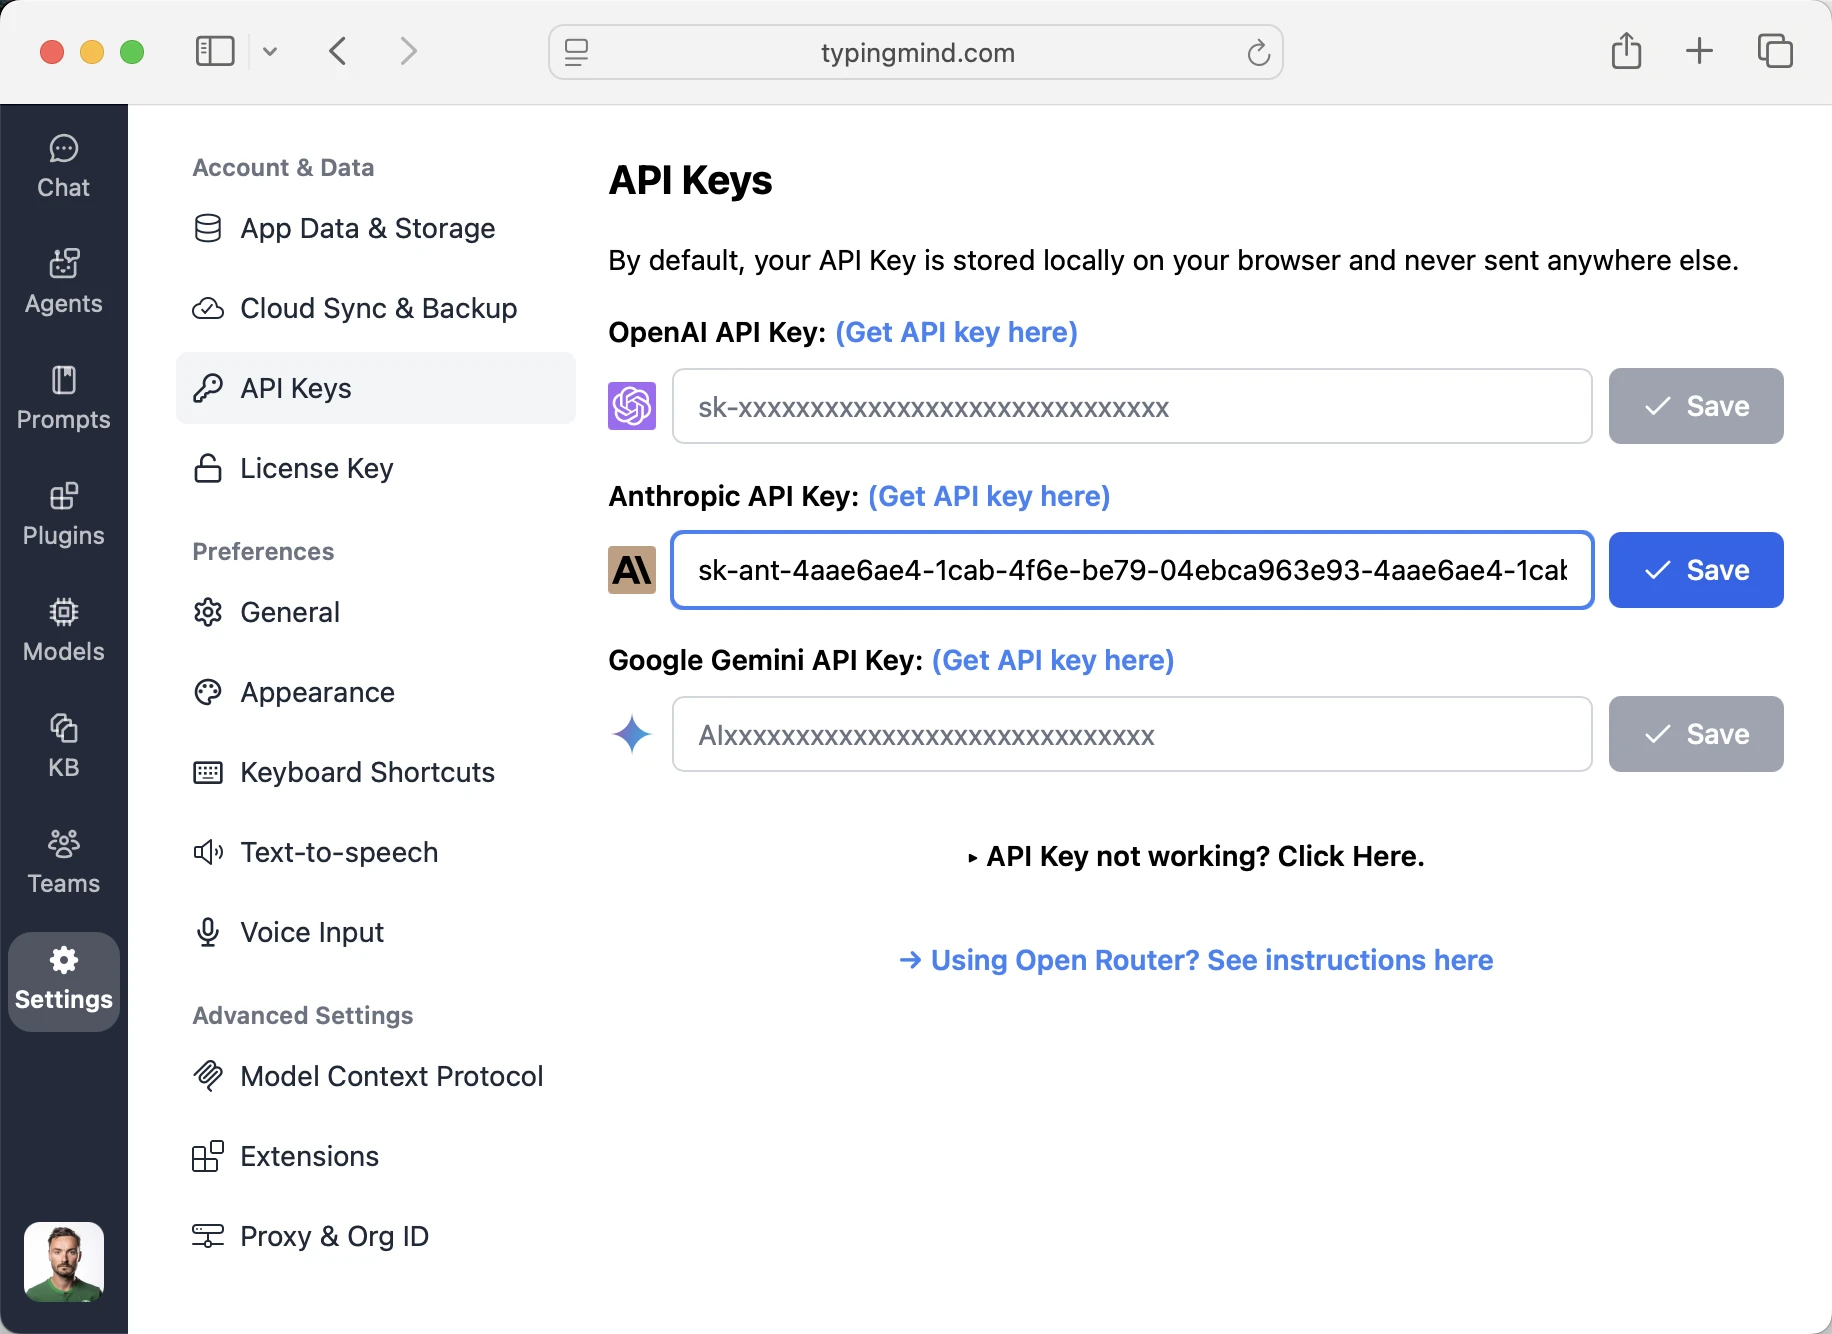Open the KB knowledge base

(63, 746)
